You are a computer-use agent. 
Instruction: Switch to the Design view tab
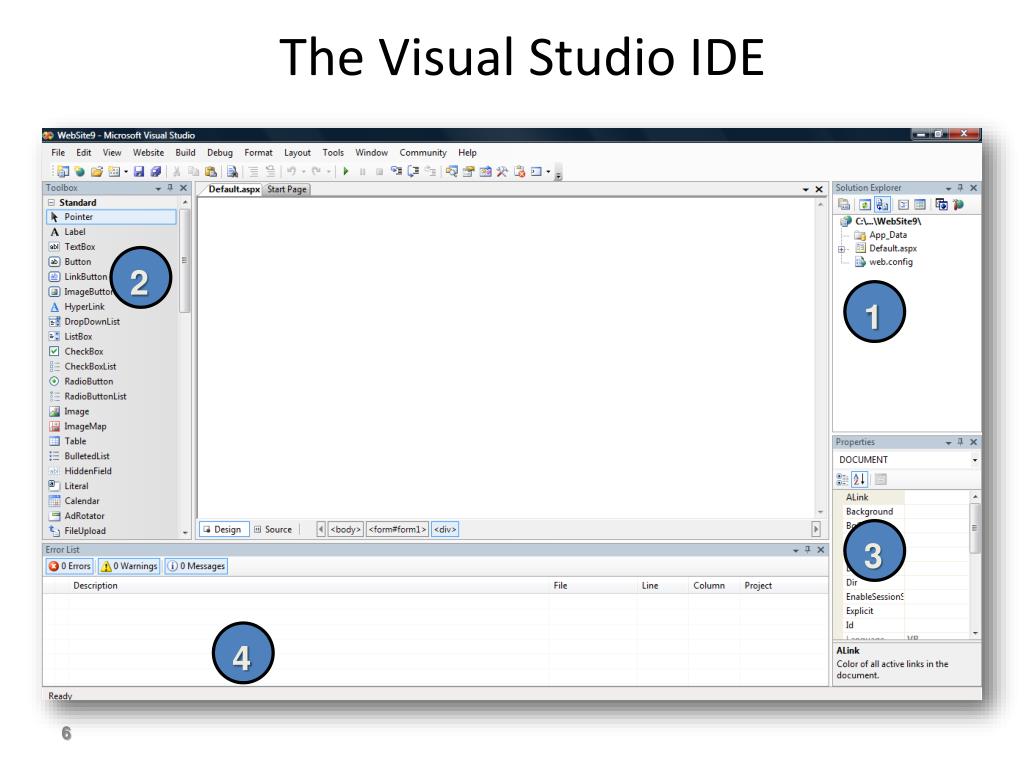pos(223,530)
